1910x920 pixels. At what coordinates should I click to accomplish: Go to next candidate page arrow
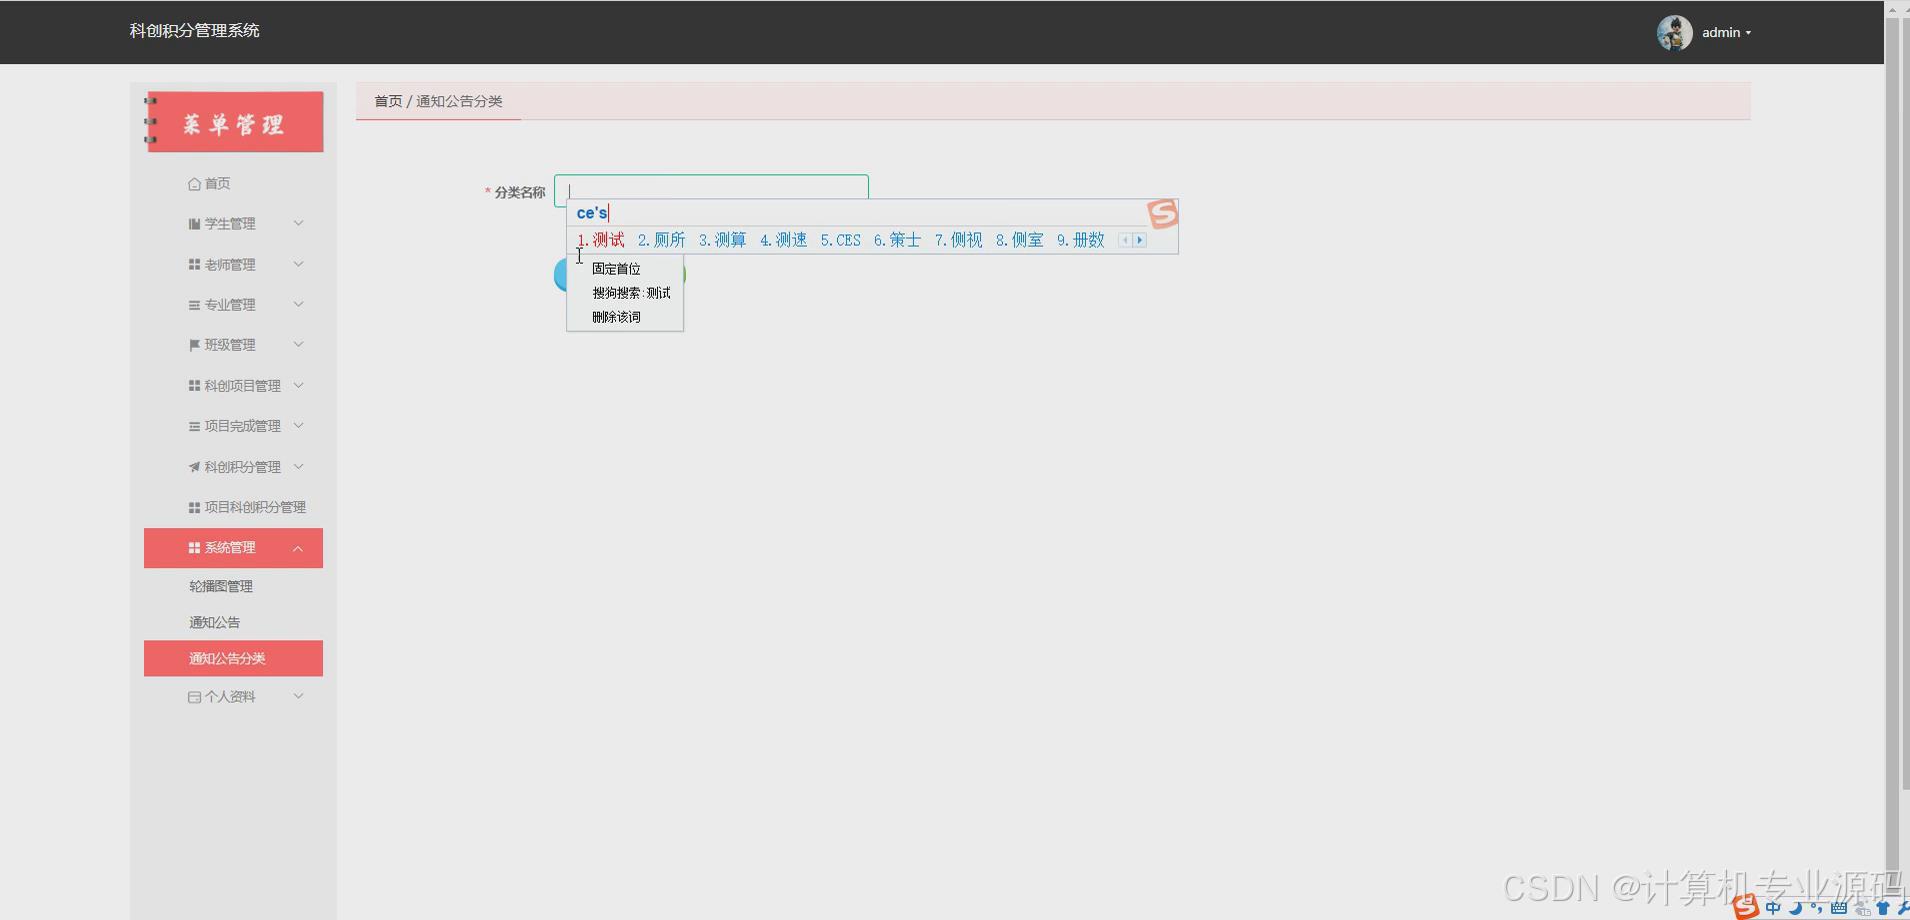1139,240
